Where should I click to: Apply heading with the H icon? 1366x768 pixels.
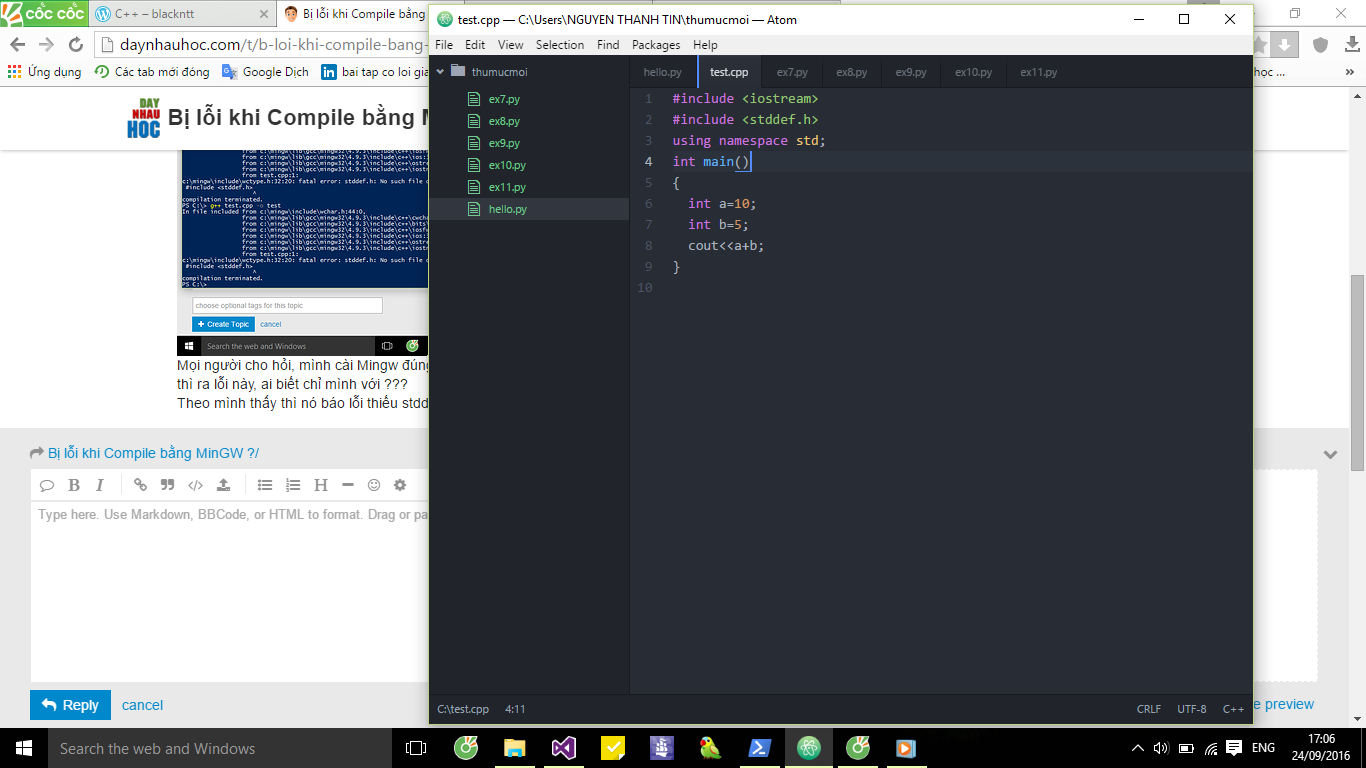[x=321, y=485]
